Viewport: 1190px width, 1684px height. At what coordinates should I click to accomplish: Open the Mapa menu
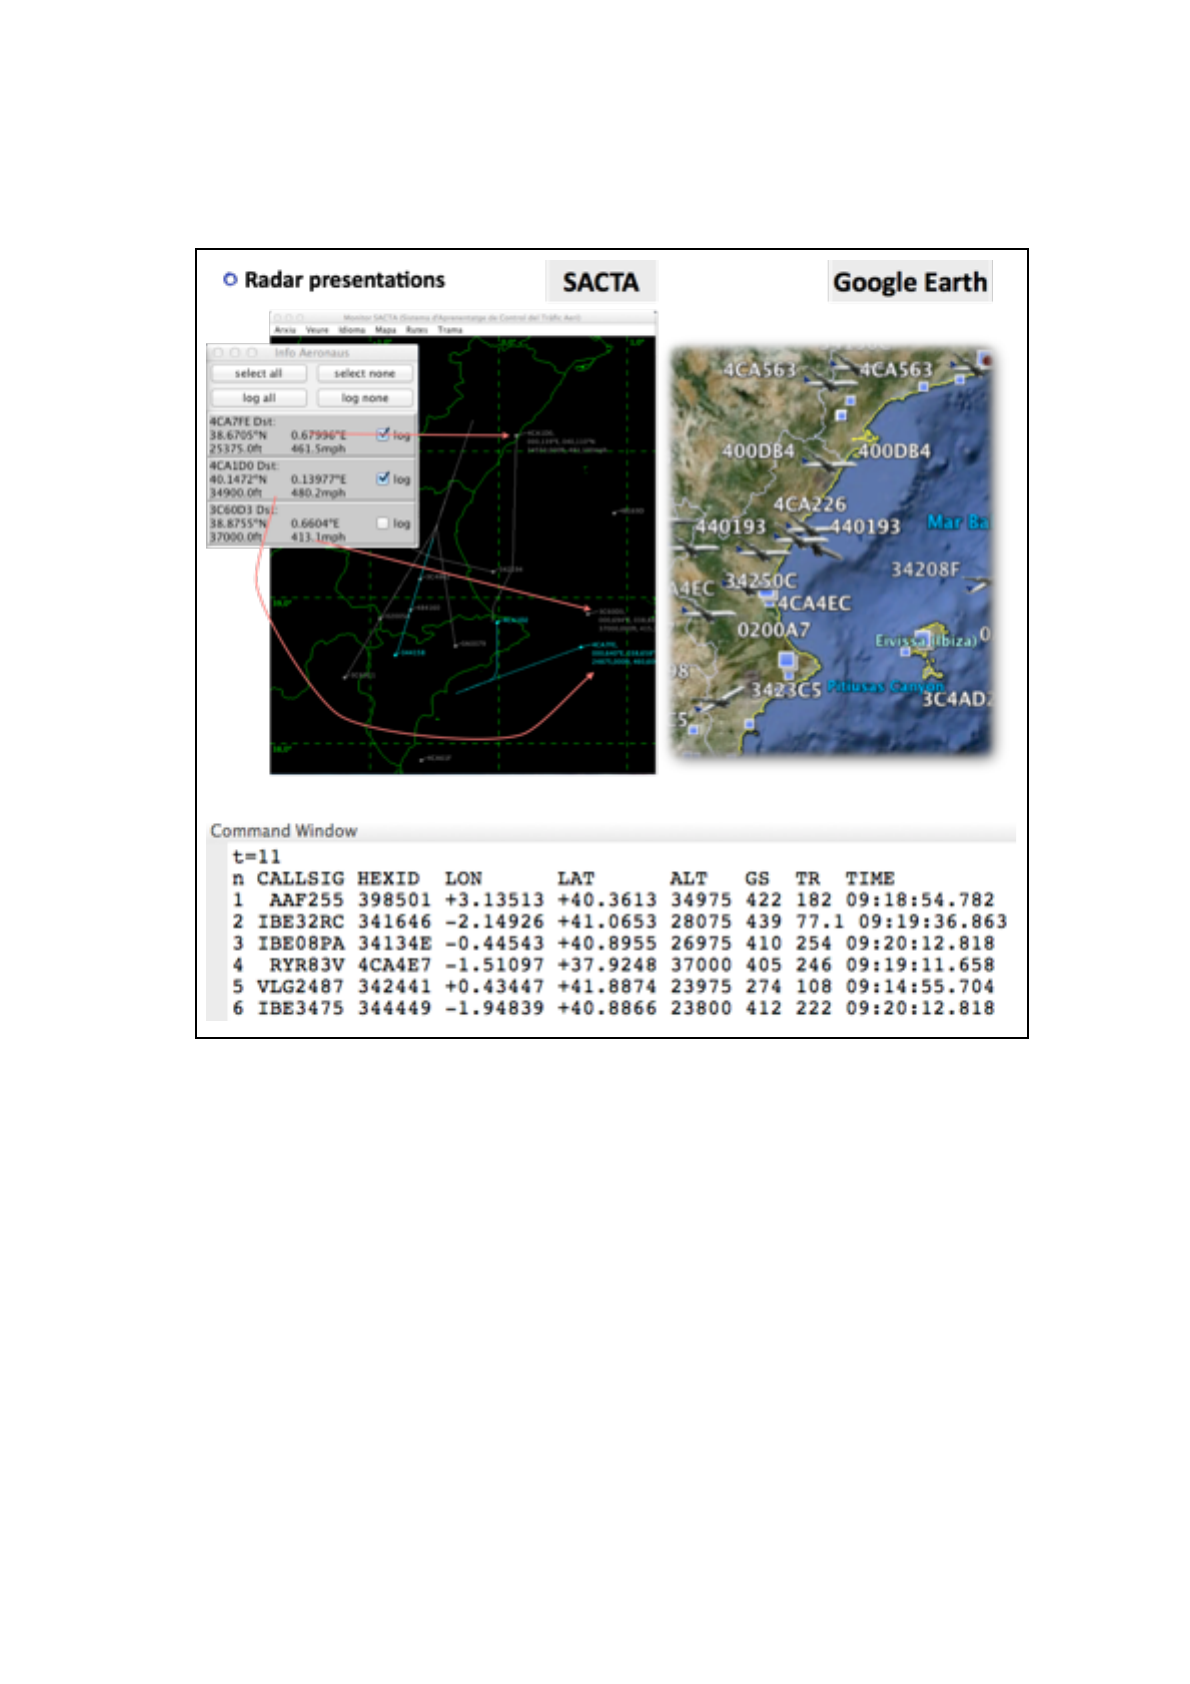coord(385,329)
